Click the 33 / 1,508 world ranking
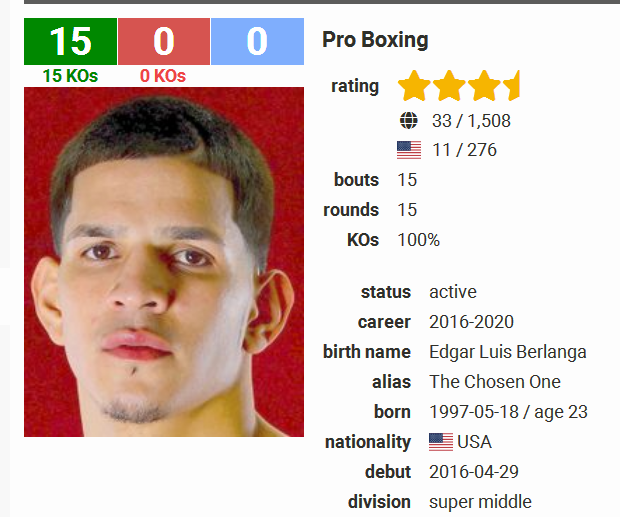Viewport: 620px width, 517px height. point(471,121)
